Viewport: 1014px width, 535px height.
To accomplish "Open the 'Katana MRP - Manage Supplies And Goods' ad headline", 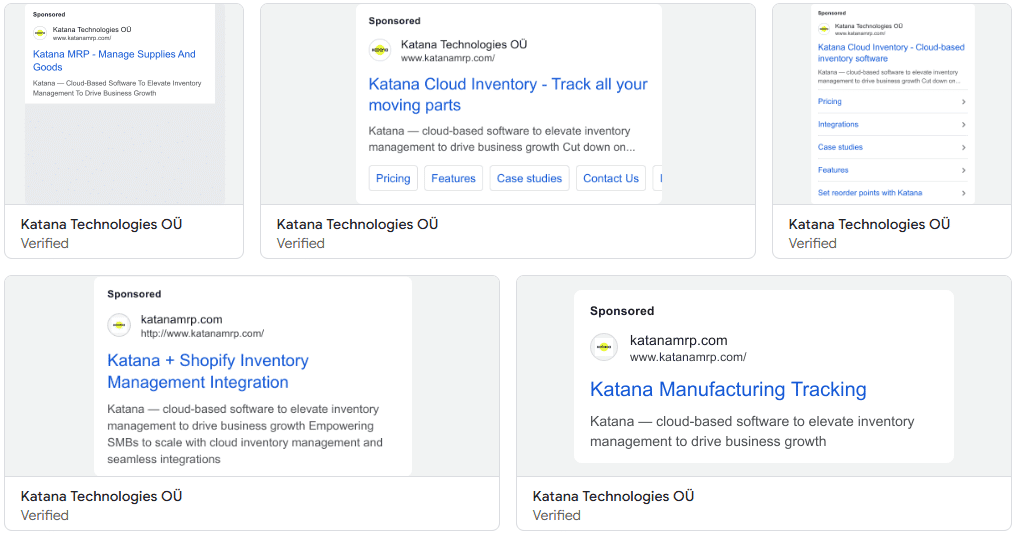I will 114,60.
